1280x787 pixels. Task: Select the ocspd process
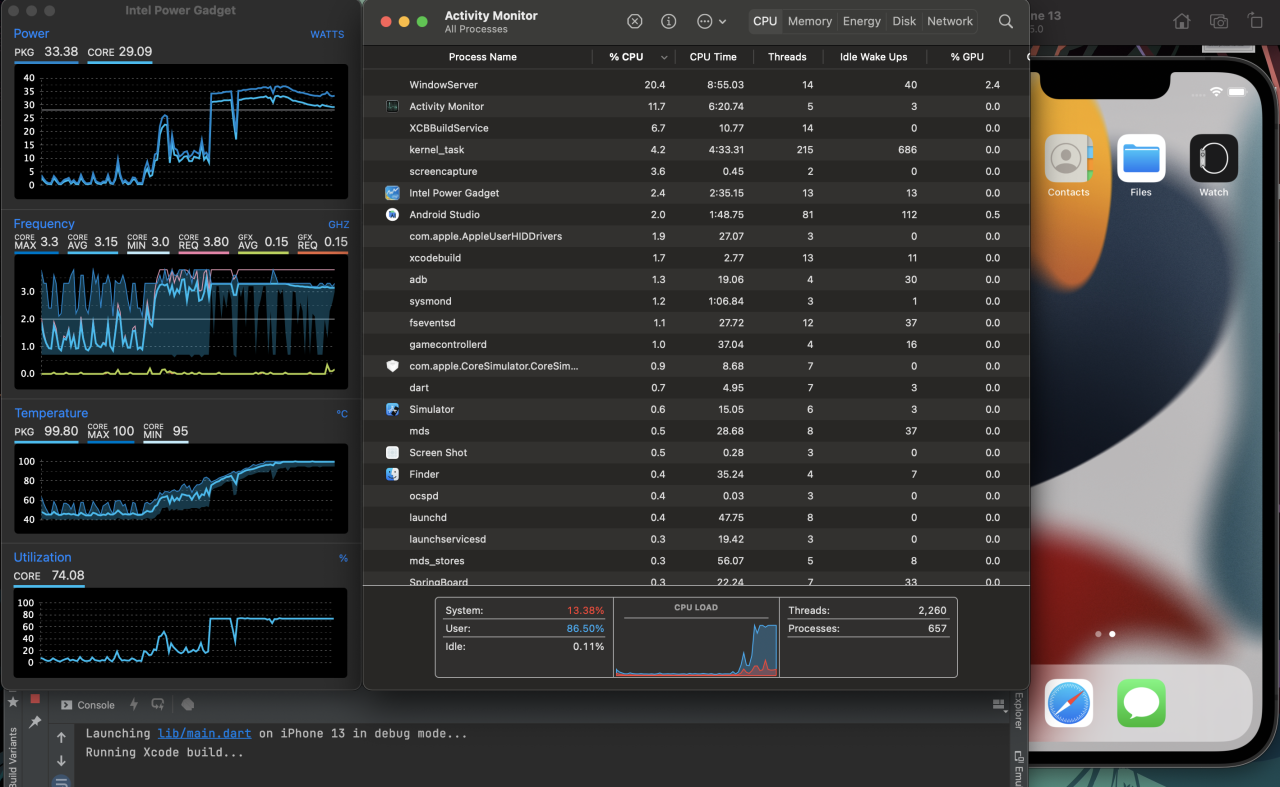[696, 496]
